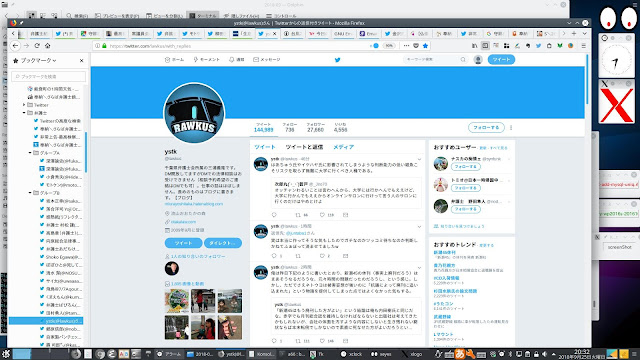Screen dimensions: 640x360
Task: Click reply icon on the first tweet
Action: [x=274, y=215]
